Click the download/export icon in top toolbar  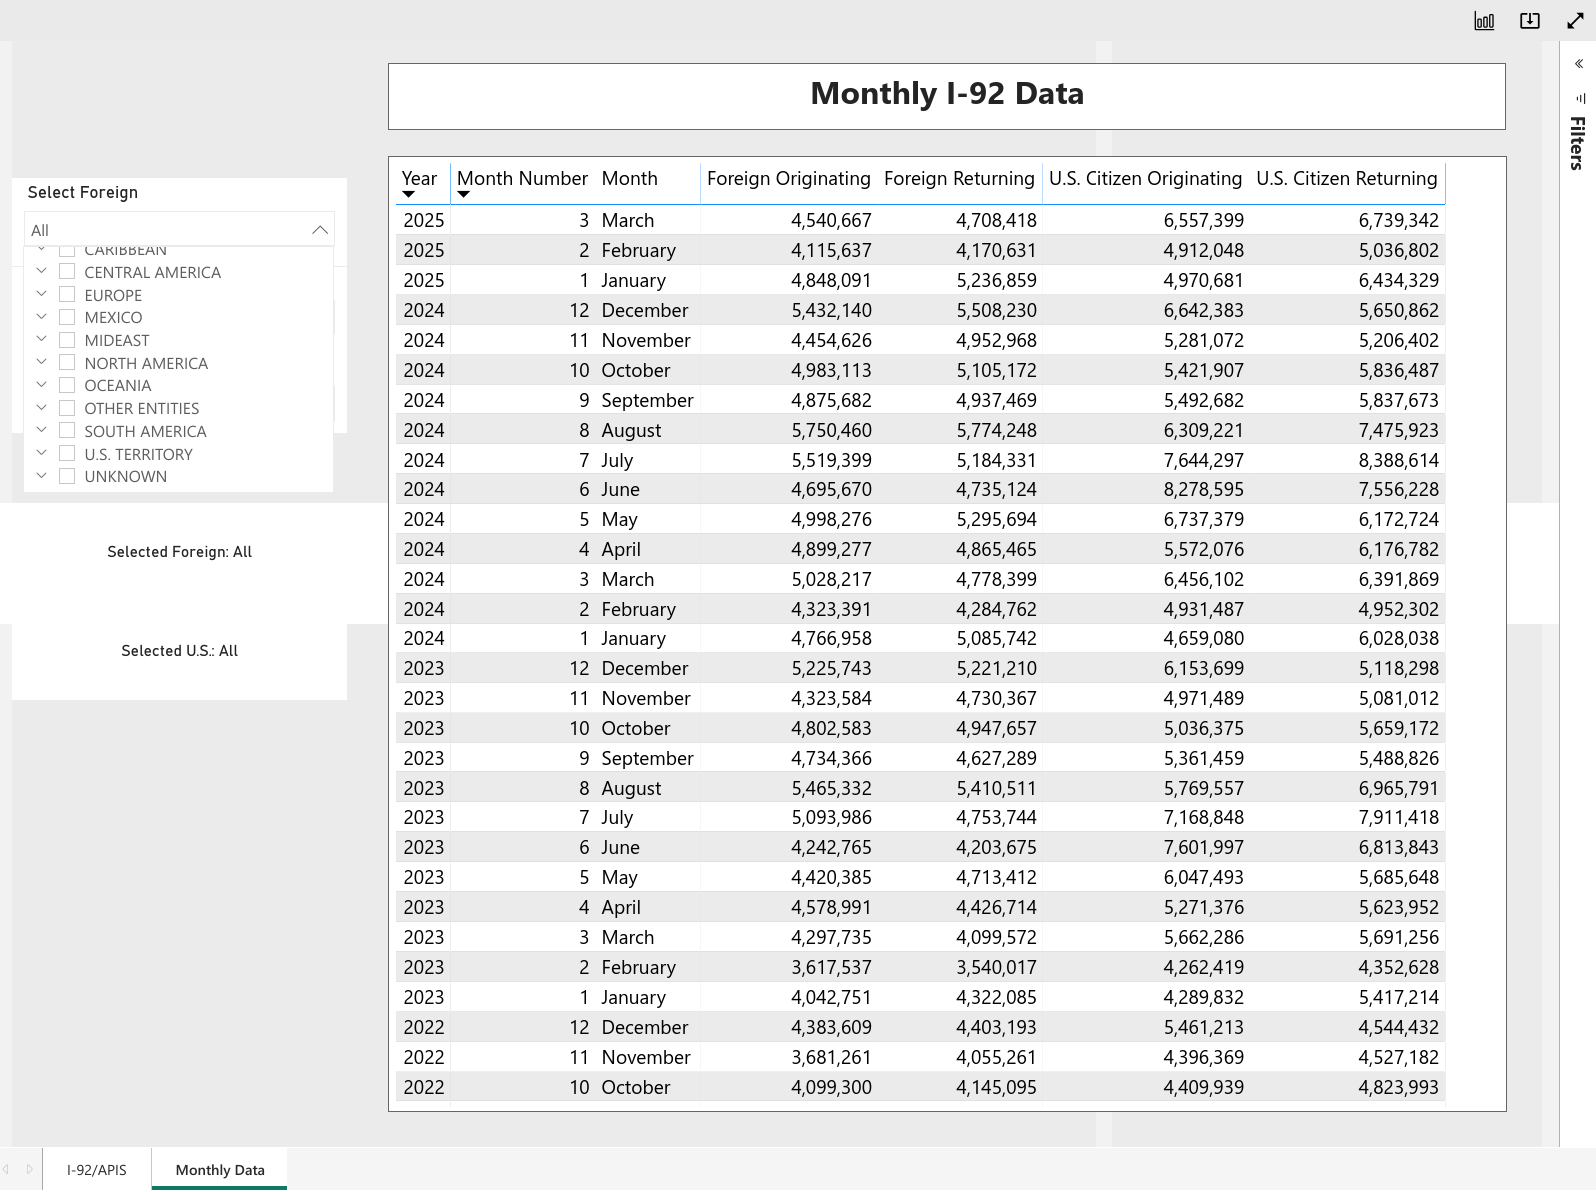1530,21
